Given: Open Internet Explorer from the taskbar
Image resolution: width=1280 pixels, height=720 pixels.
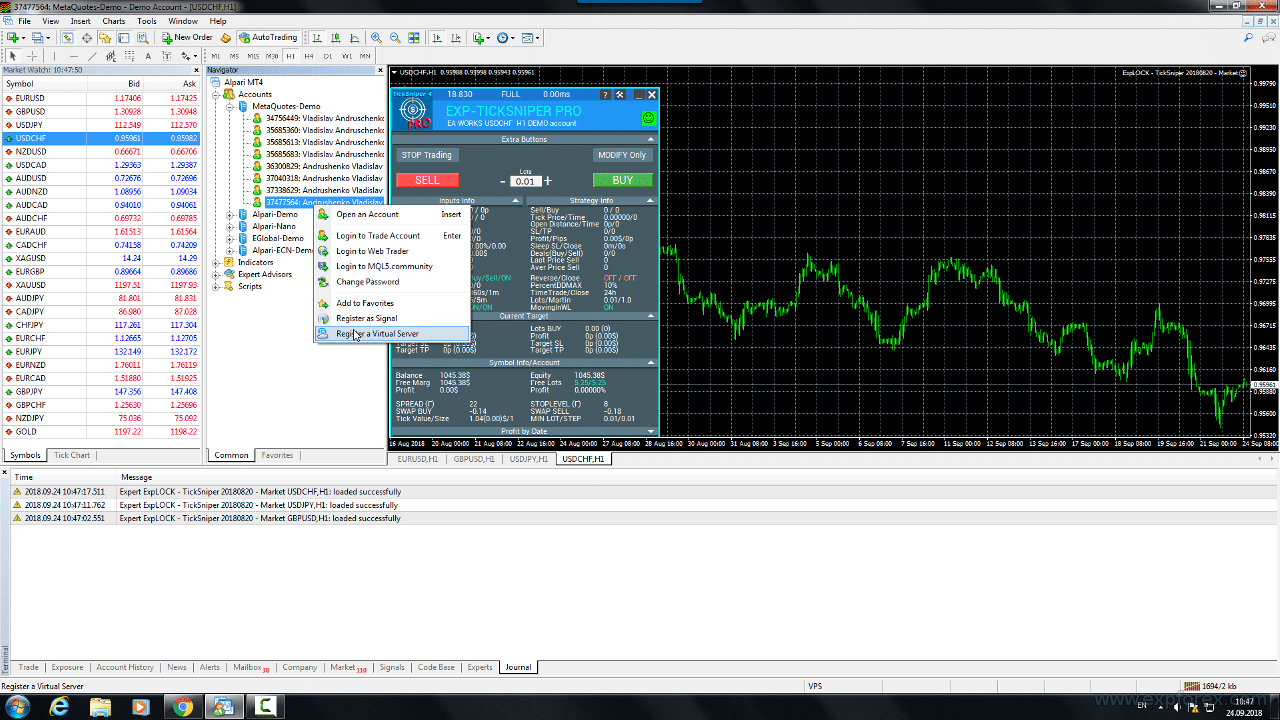Looking at the screenshot, I should 59,707.
